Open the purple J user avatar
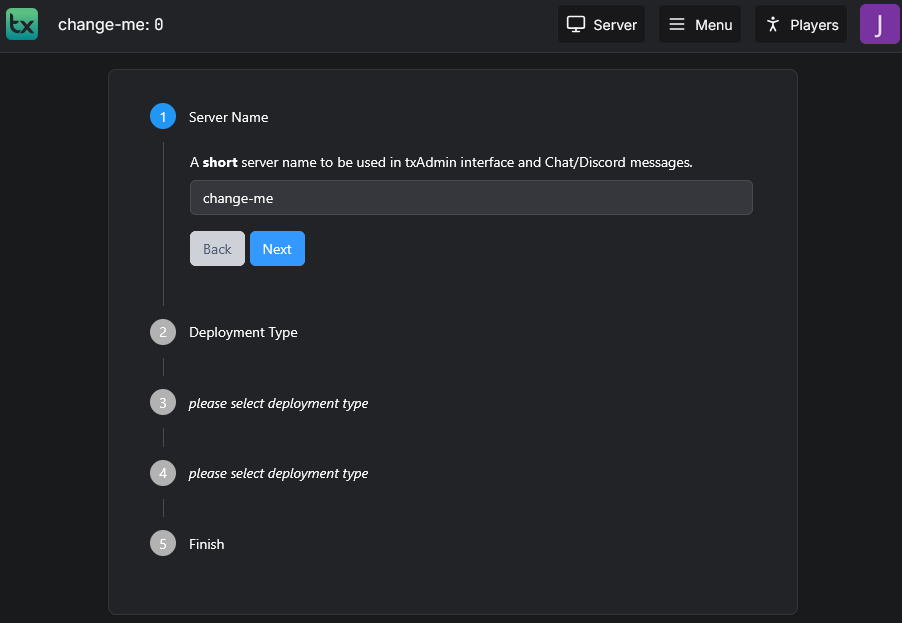This screenshot has height=623, width=902. tap(879, 24)
